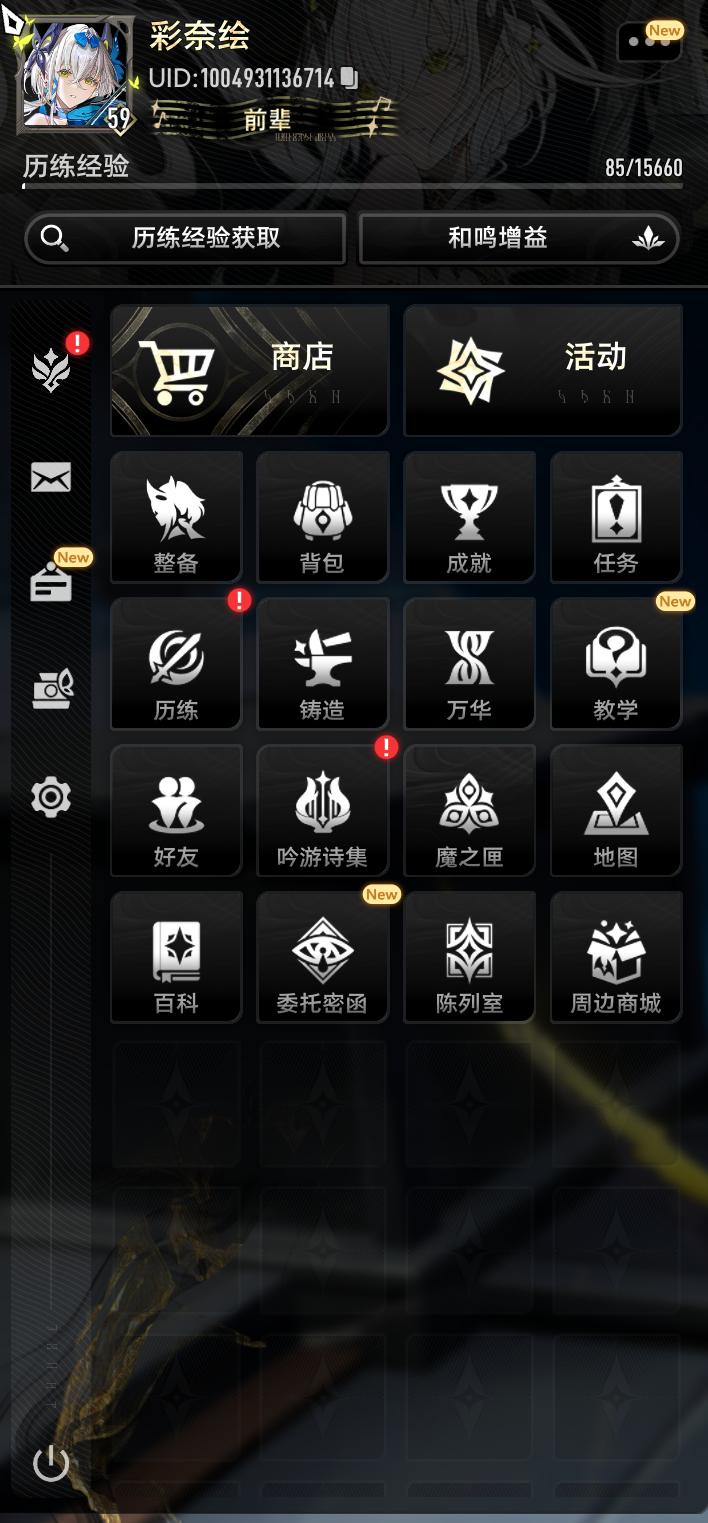Select the 成就 trophy icon
This screenshot has height=1523, width=708.
point(469,517)
